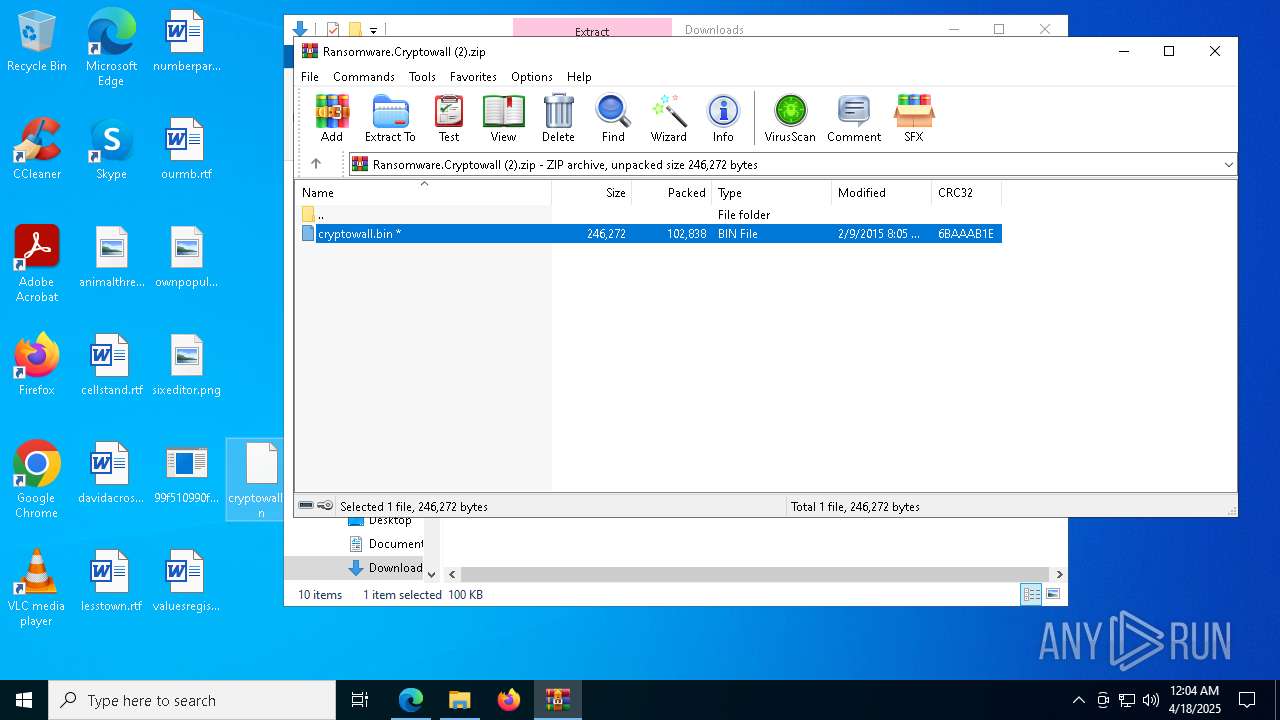Show hidden system tray icons
The image size is (1280, 720).
(x=1078, y=700)
